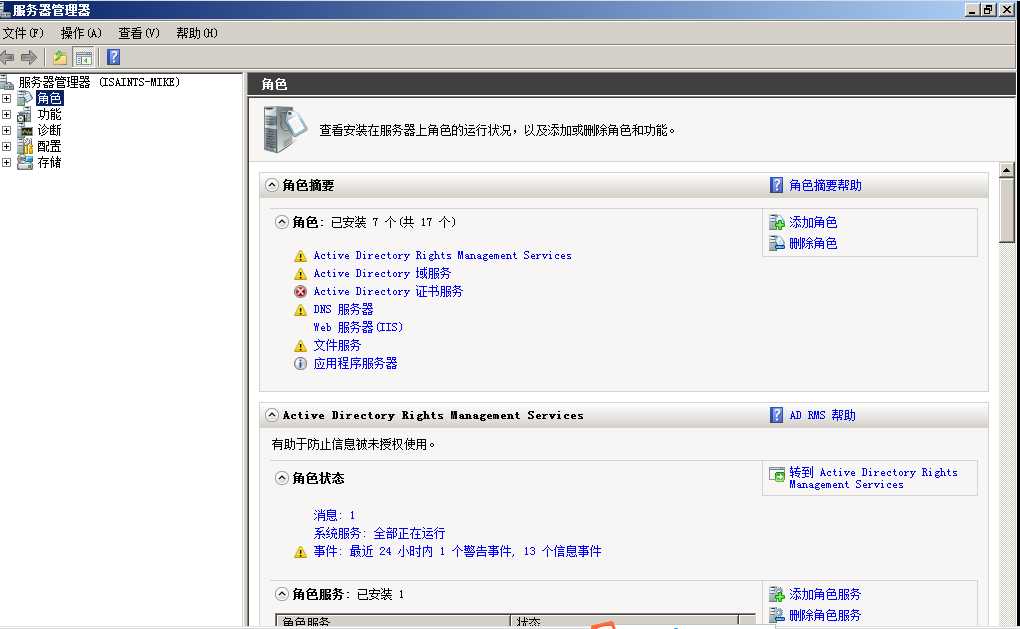Viewport: 1020px width, 629px height.
Task: Click the 添加角色服务 link text
Action: [825, 594]
